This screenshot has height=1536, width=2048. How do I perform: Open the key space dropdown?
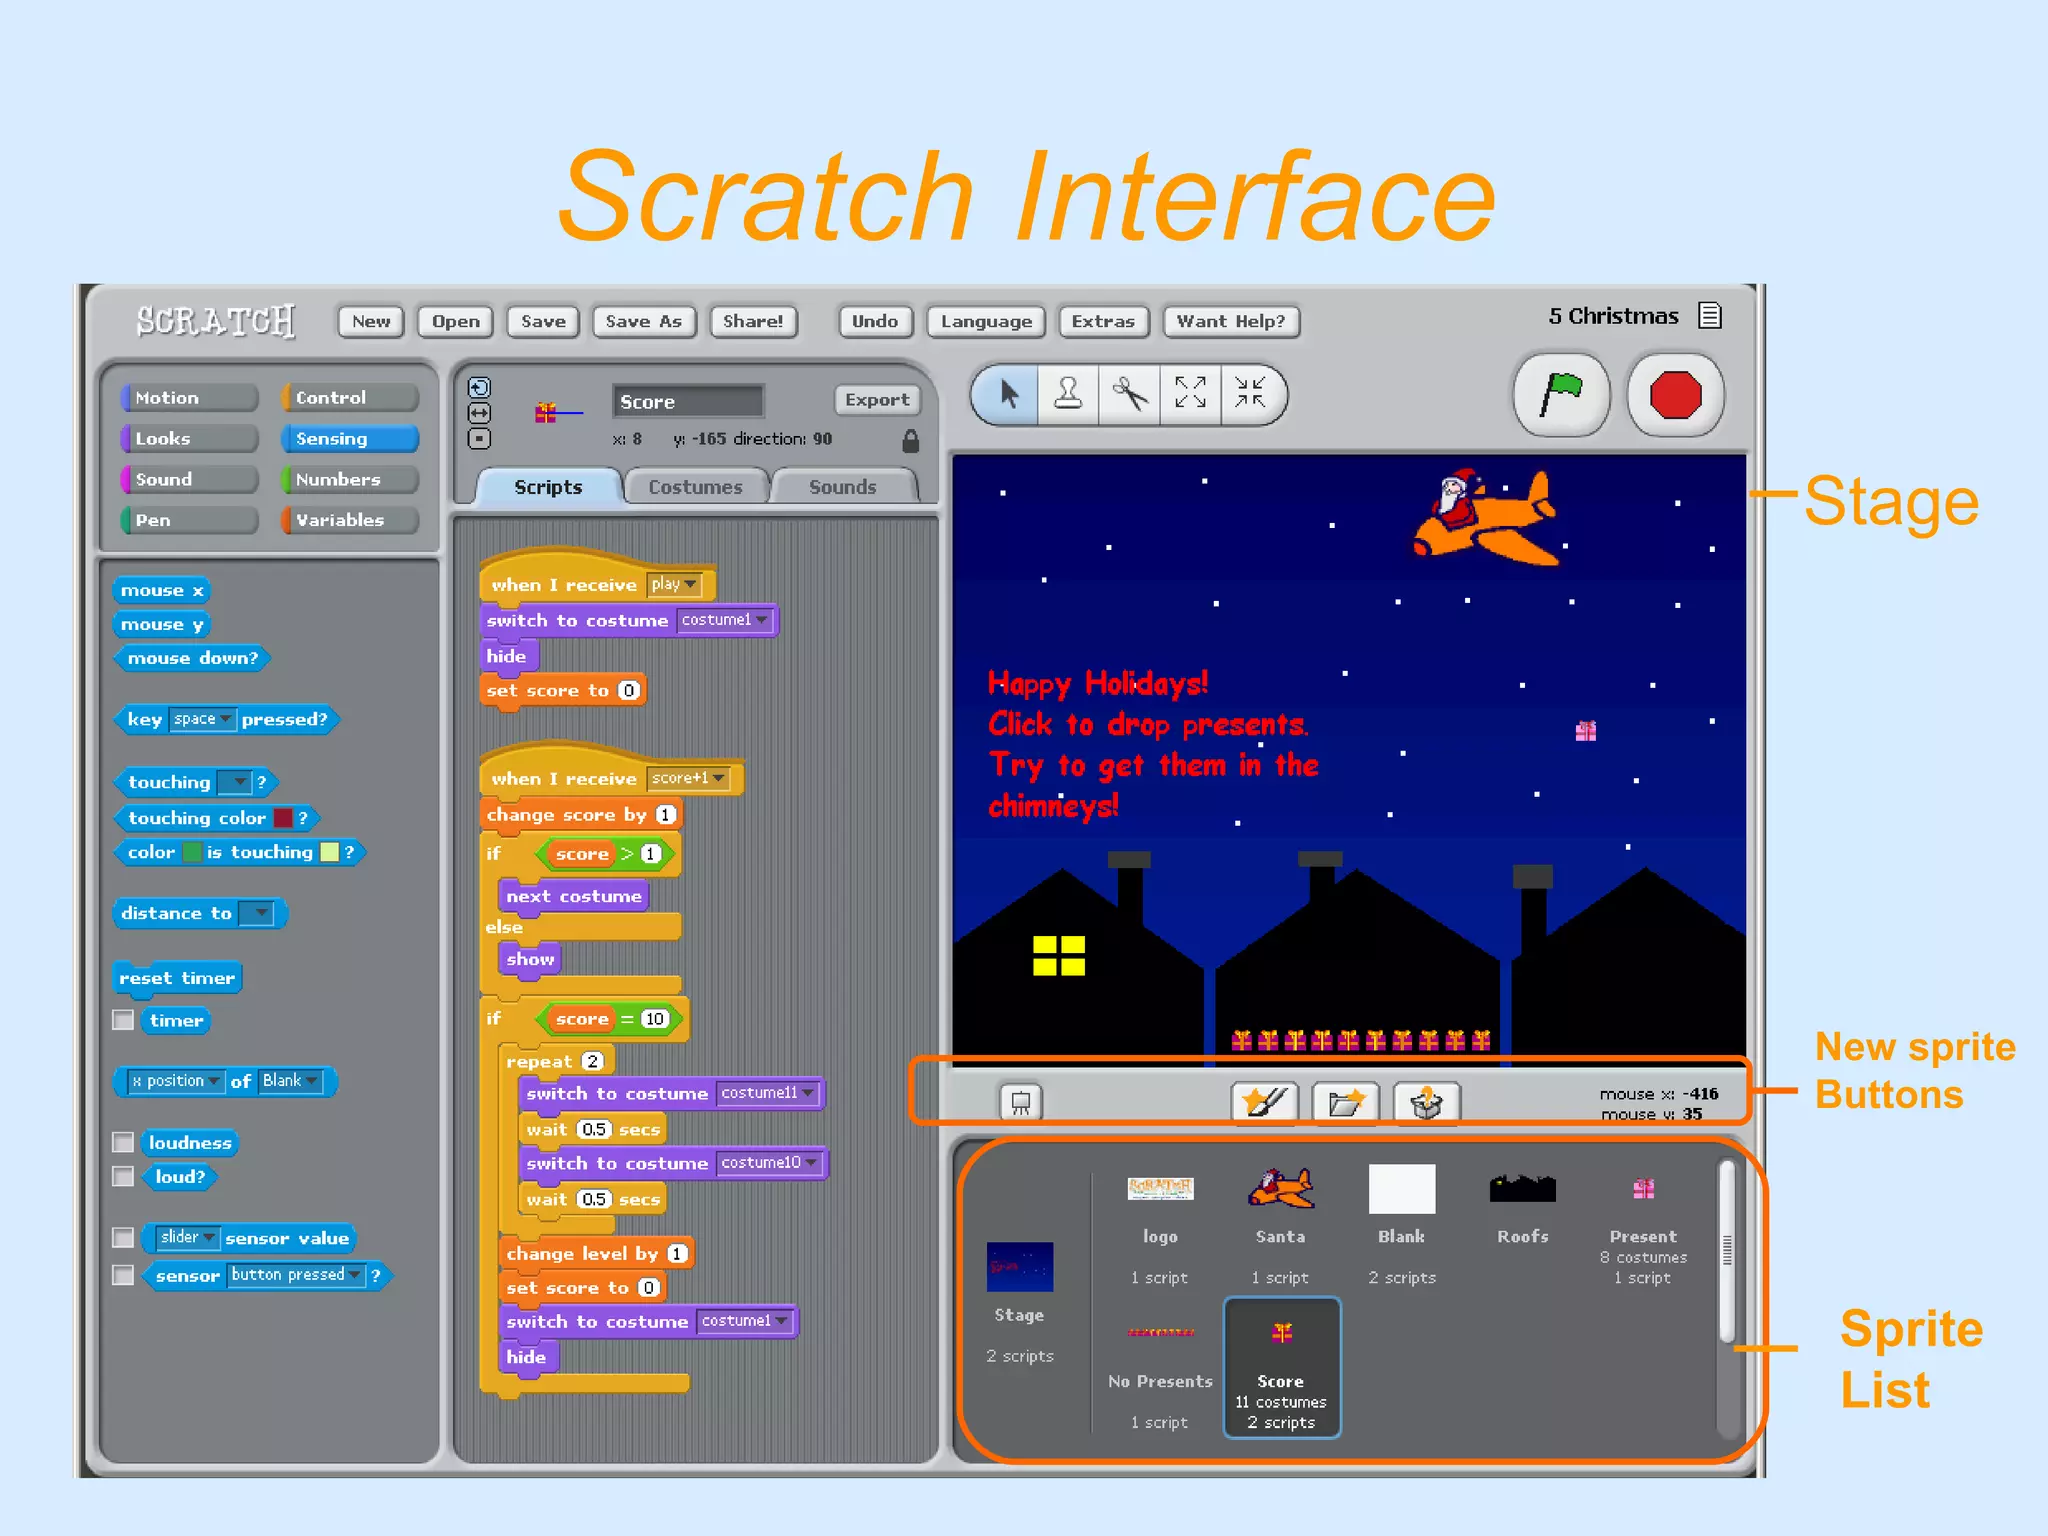[201, 719]
